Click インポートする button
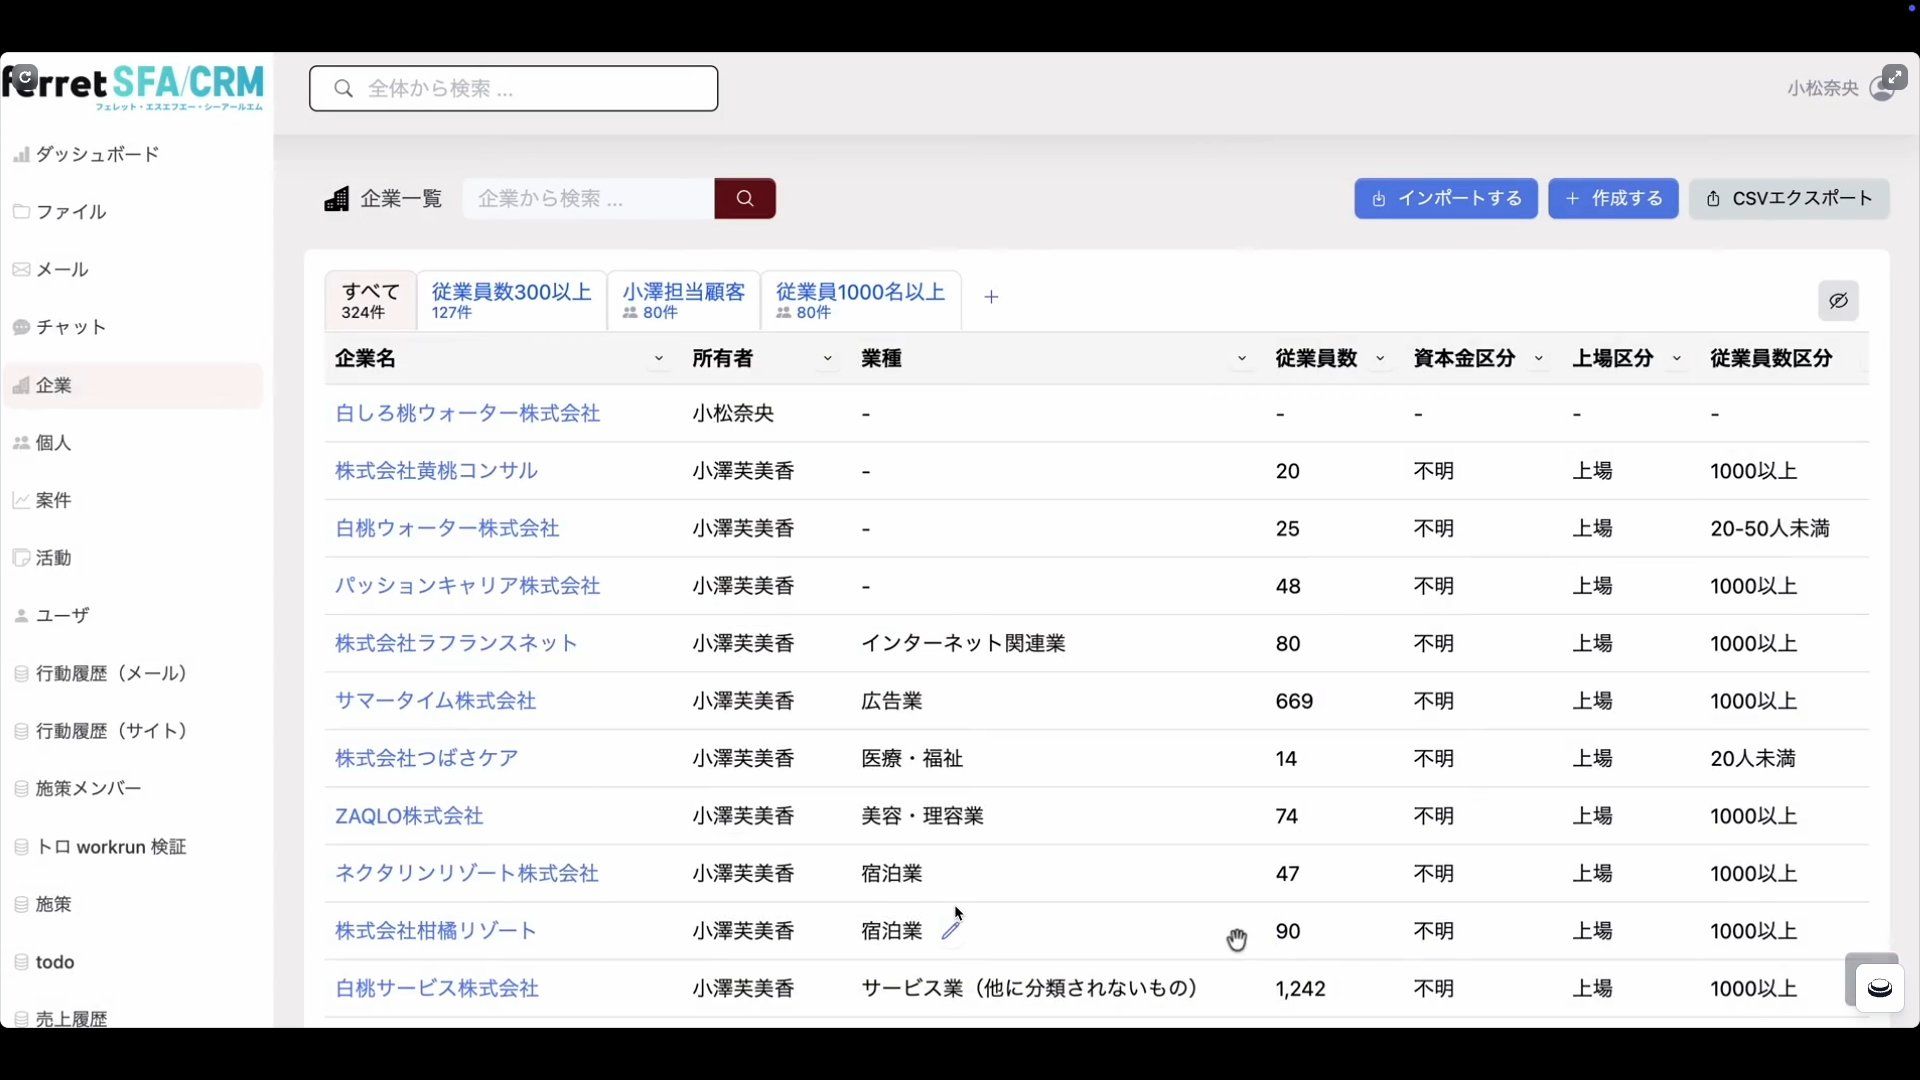 tap(1446, 198)
